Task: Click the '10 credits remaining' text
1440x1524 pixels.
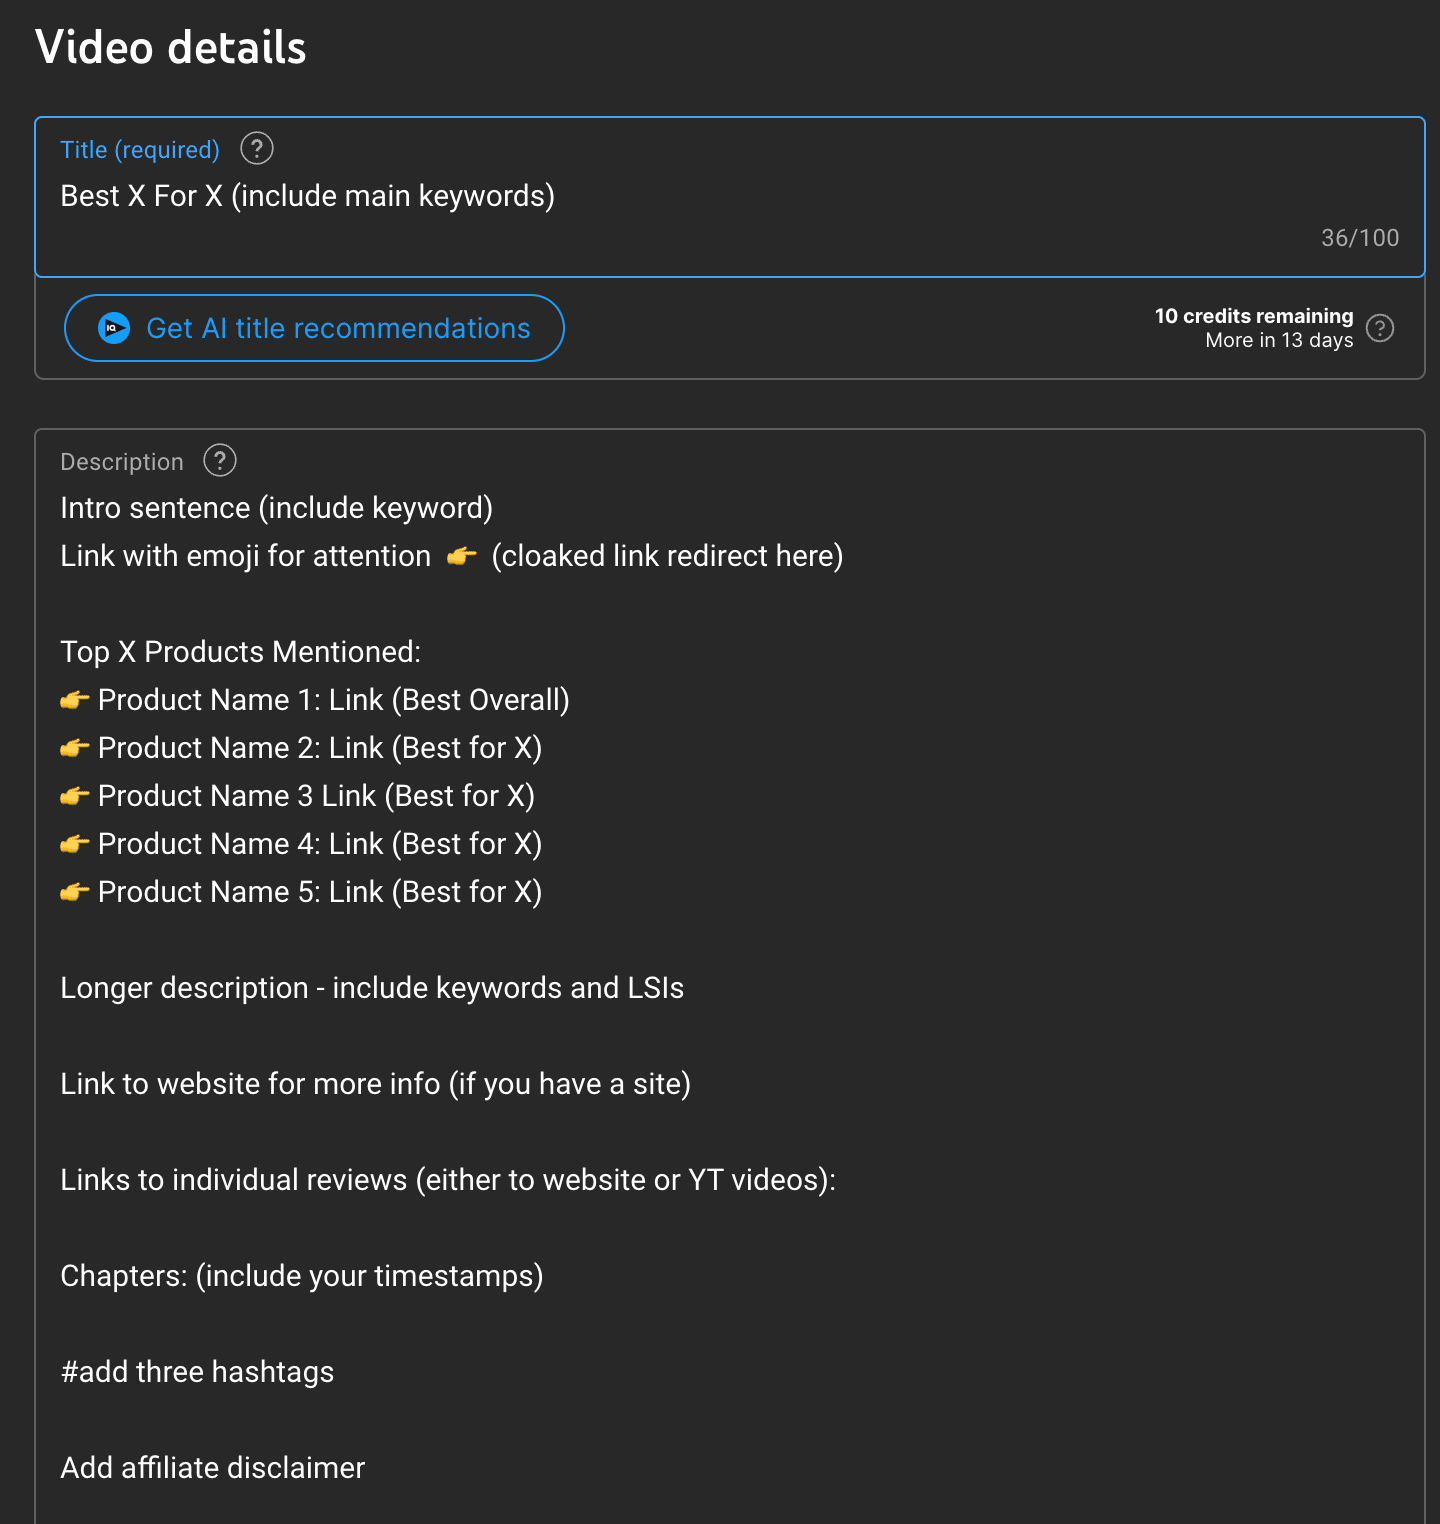Action: [x=1254, y=316]
